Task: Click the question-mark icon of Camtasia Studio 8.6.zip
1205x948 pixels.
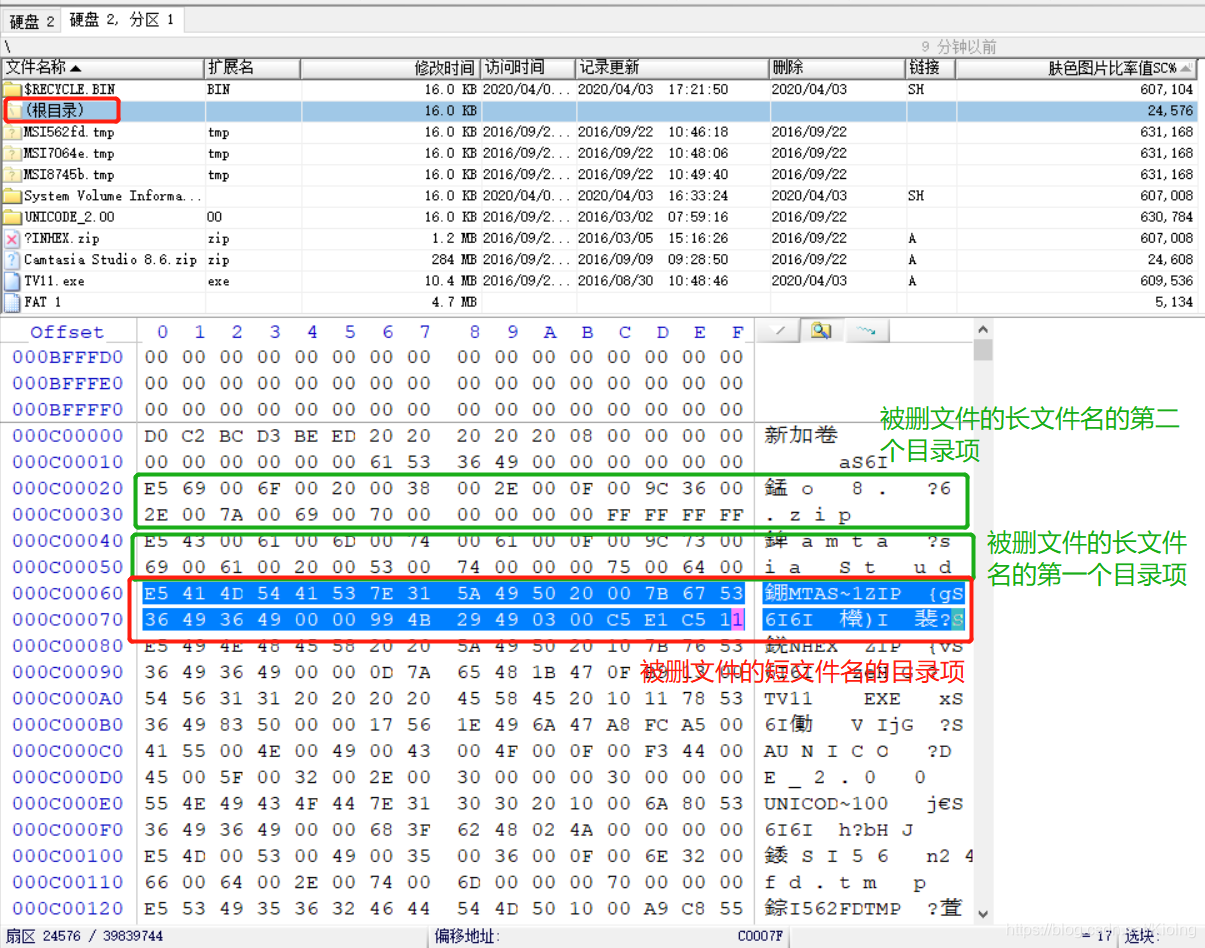Action: (12, 259)
